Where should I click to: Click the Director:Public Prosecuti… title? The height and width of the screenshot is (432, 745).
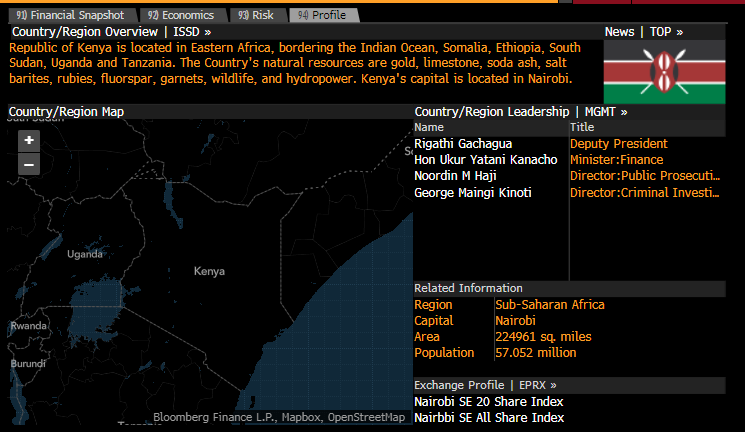coord(645,176)
